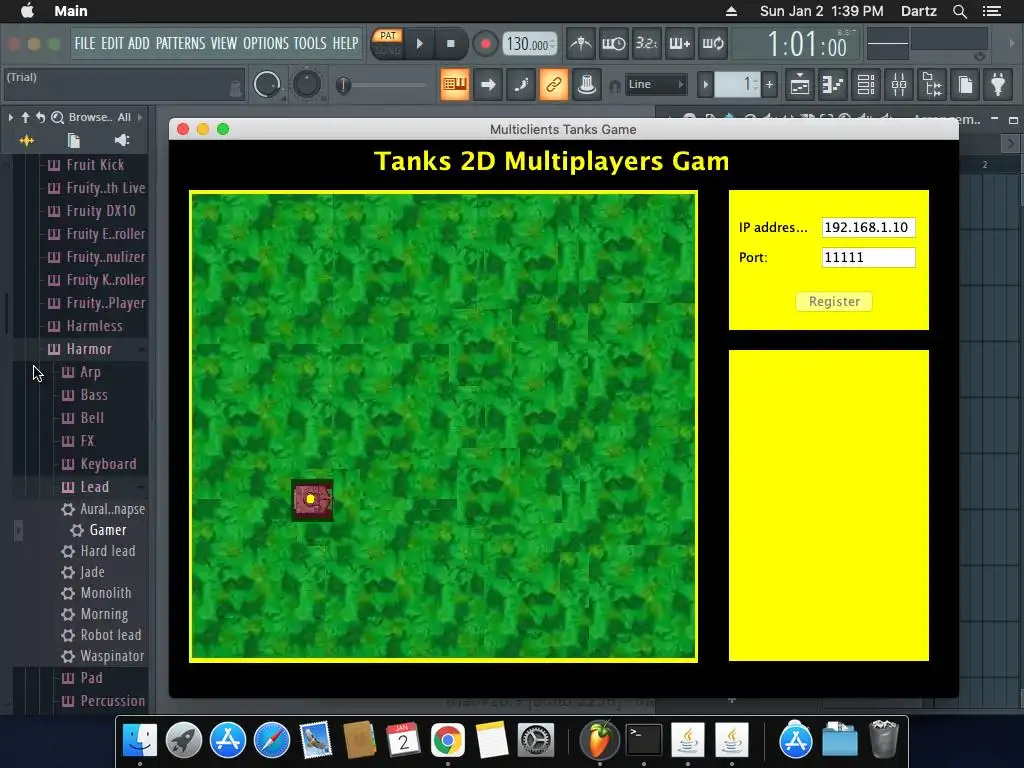Click the browser reread undo arrow icon
This screenshot has width=1024, height=768.
pos(40,118)
